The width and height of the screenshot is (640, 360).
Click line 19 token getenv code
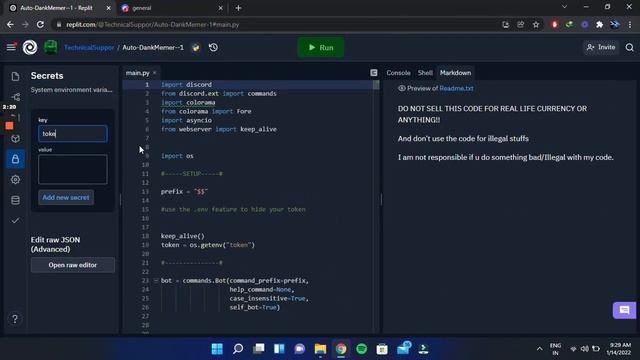pos(208,245)
